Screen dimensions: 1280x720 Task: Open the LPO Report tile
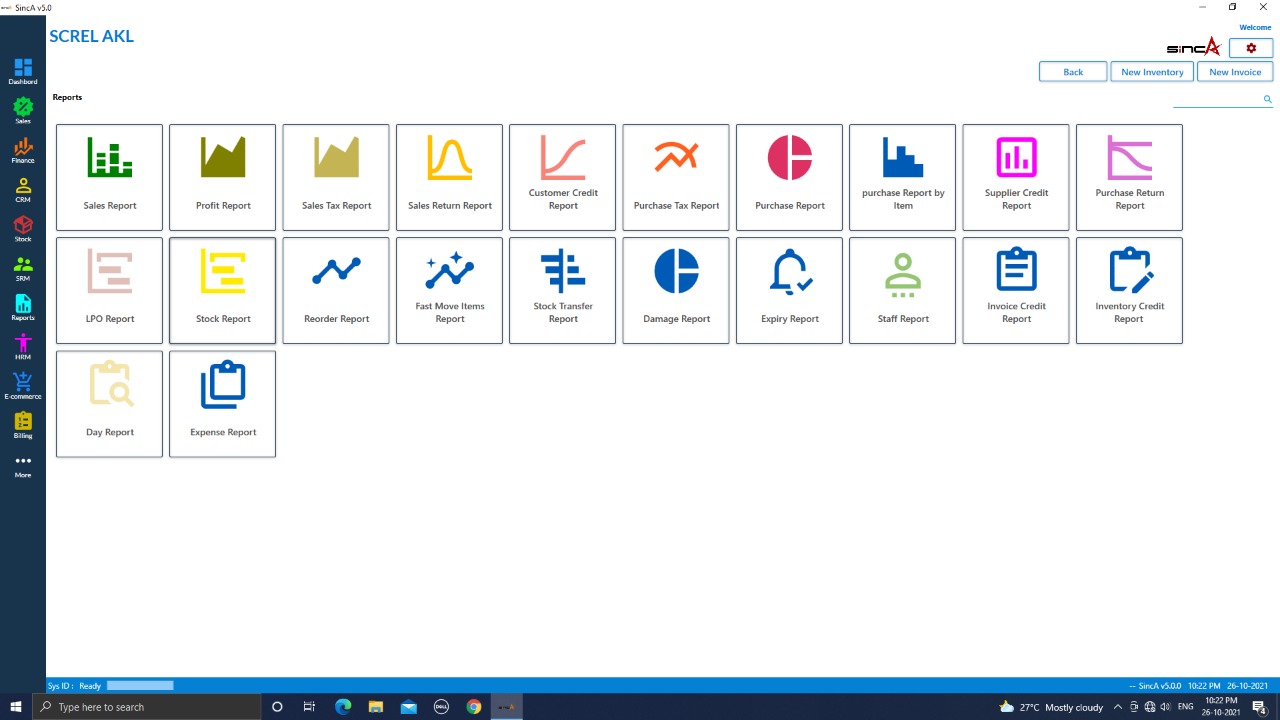point(109,290)
